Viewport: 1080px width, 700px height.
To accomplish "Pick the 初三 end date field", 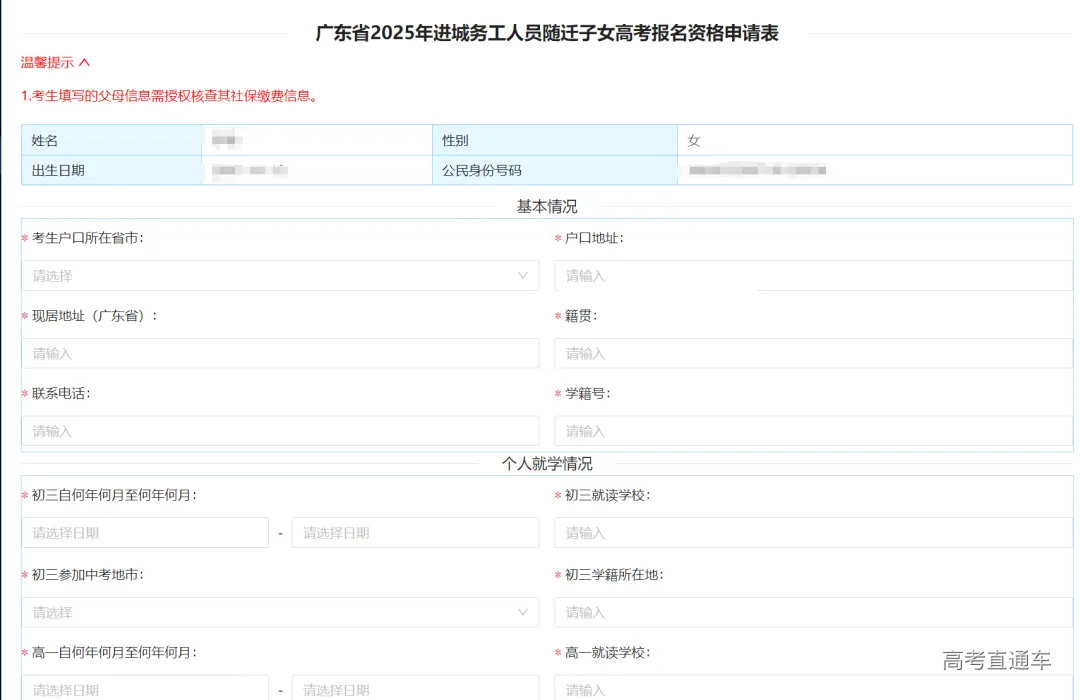I will [415, 533].
